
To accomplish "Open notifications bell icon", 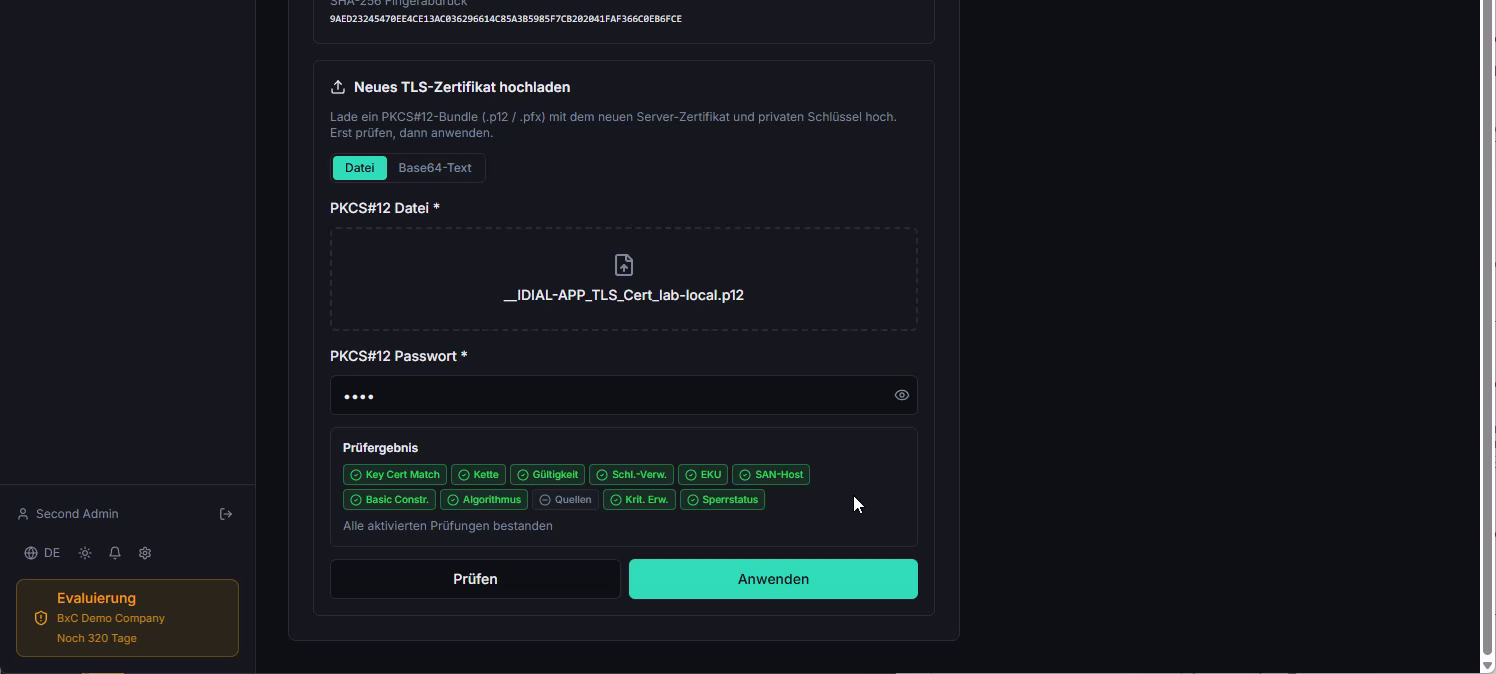I will 115,553.
